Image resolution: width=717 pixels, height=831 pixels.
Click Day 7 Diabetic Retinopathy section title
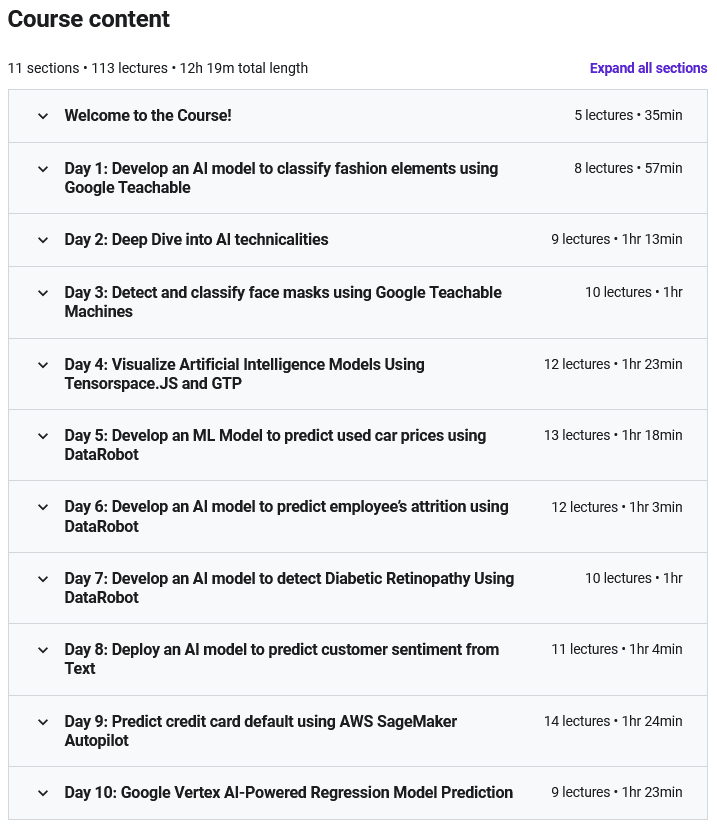[x=289, y=588]
